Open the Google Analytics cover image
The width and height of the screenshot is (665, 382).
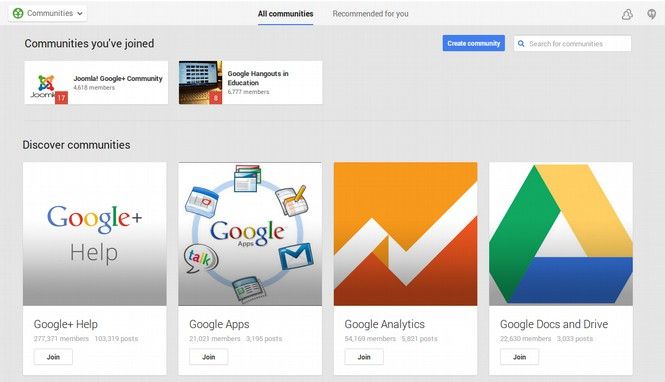pos(405,234)
